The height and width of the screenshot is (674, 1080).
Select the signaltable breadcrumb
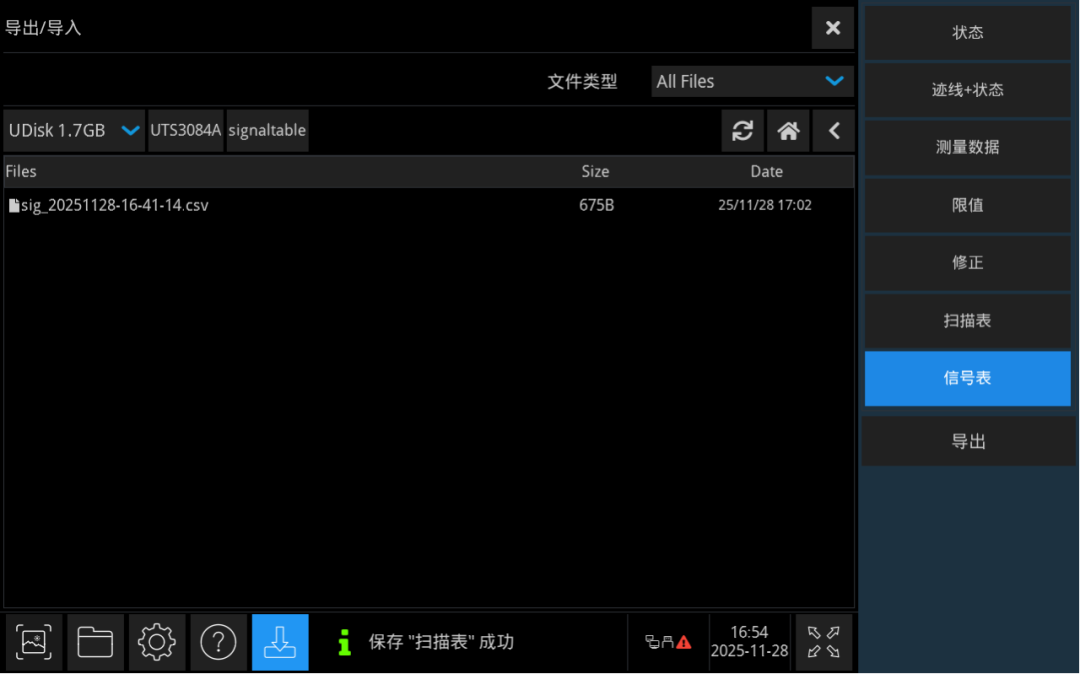pos(267,130)
